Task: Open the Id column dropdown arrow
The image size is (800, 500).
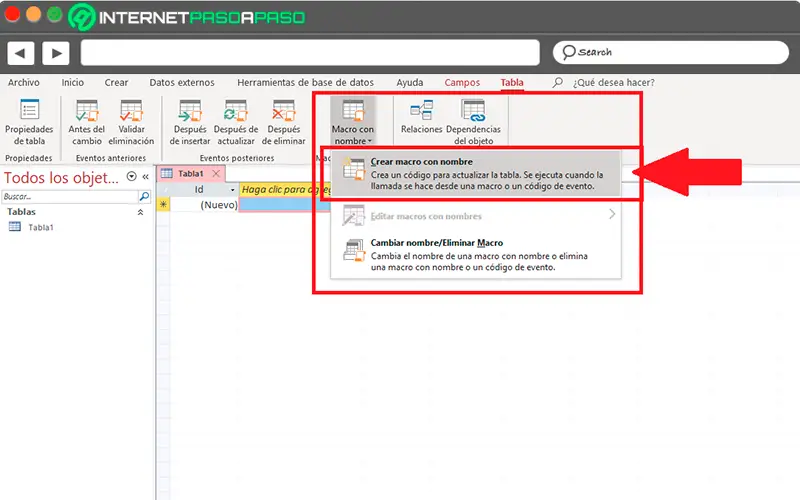Action: (233, 190)
